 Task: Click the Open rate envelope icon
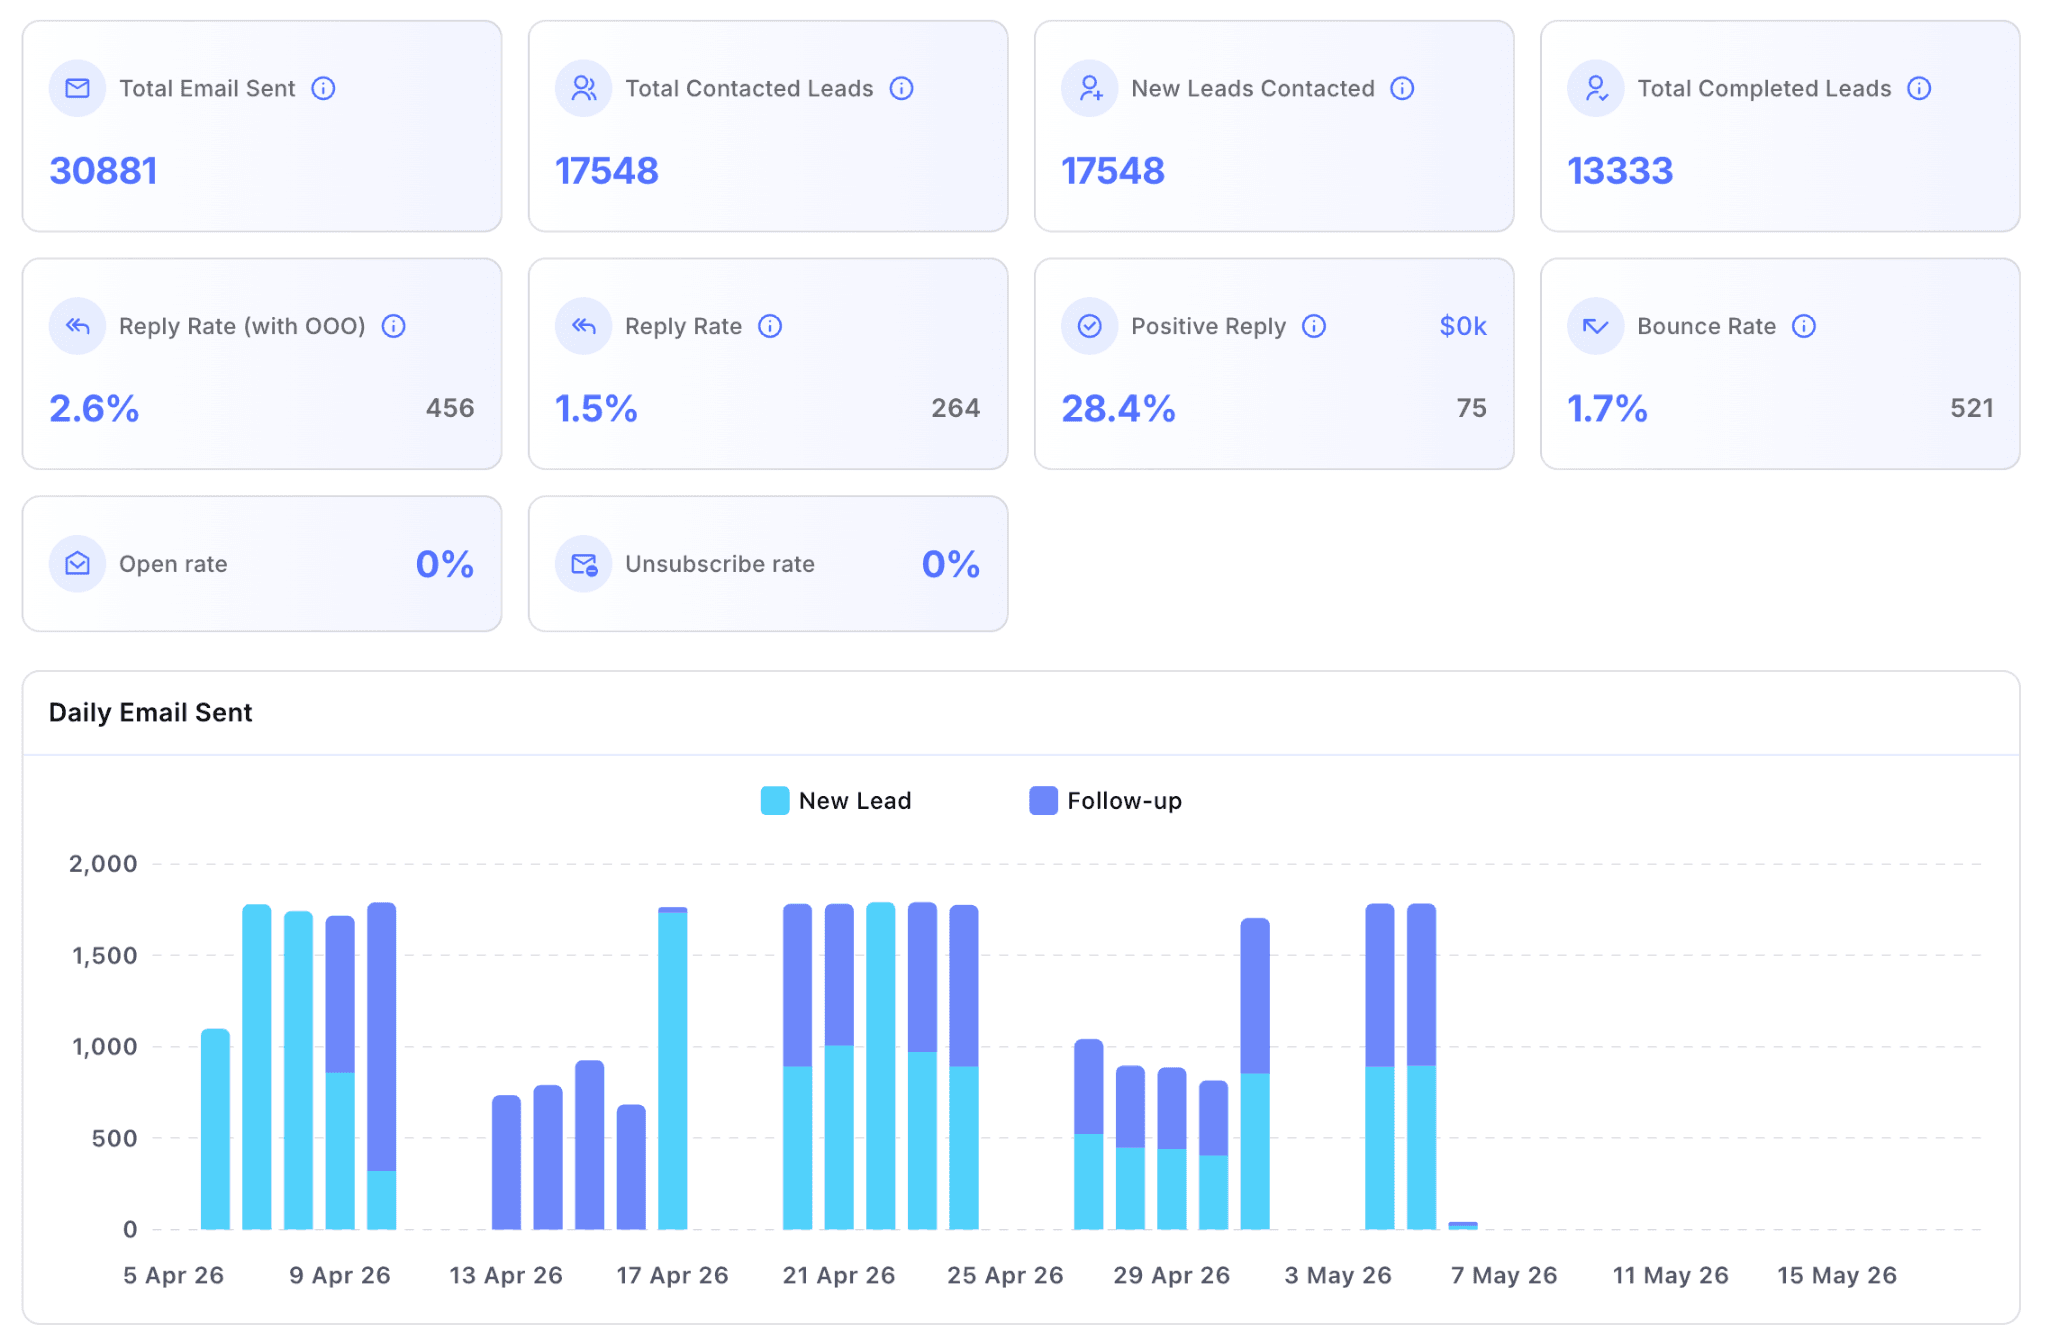click(x=77, y=564)
